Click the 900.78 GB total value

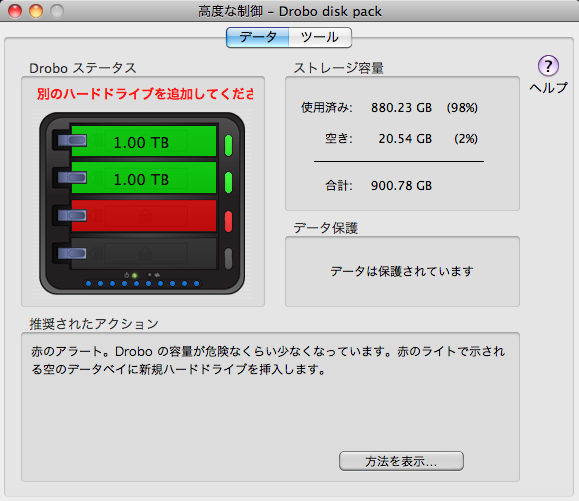[401, 186]
